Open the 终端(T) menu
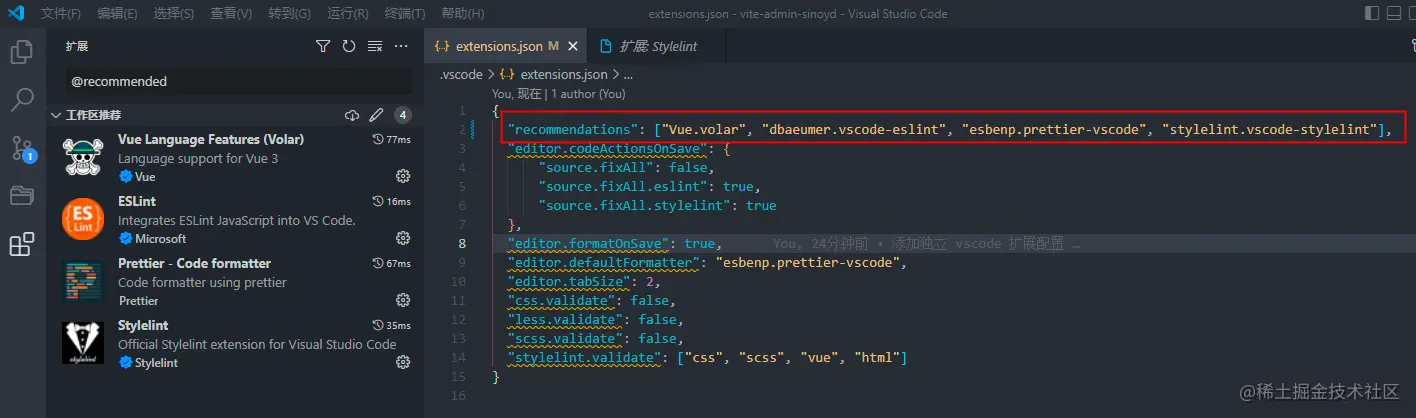The image size is (1416, 418). [x=404, y=14]
